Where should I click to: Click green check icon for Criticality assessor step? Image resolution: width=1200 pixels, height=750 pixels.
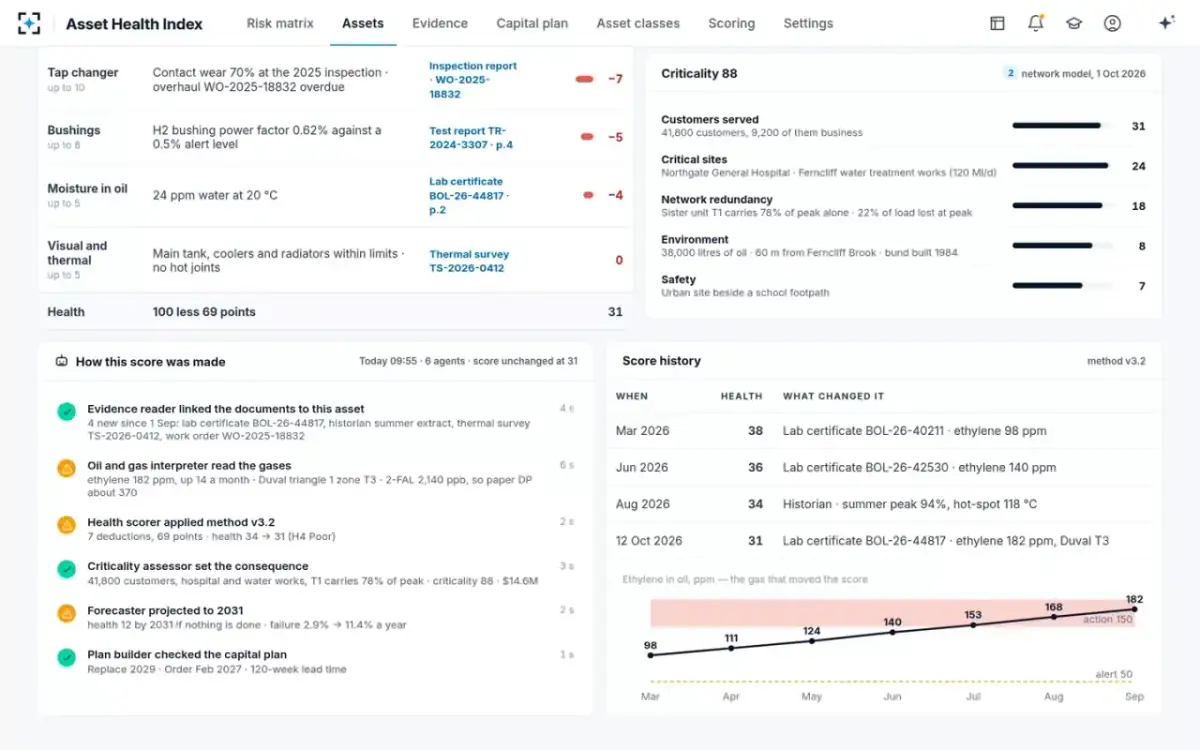click(66, 569)
